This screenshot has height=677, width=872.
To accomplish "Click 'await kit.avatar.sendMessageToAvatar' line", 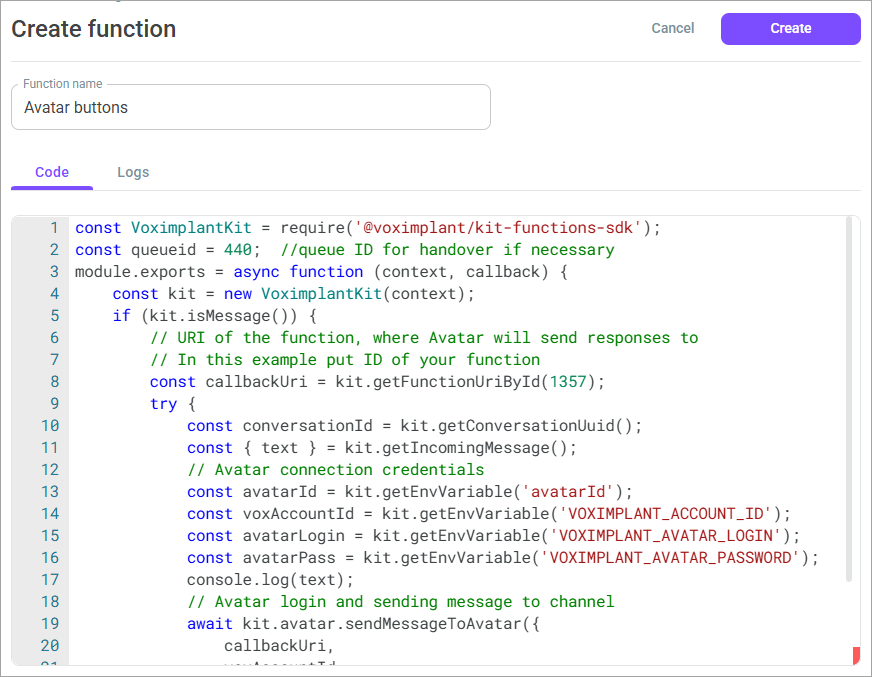I will click(363, 624).
